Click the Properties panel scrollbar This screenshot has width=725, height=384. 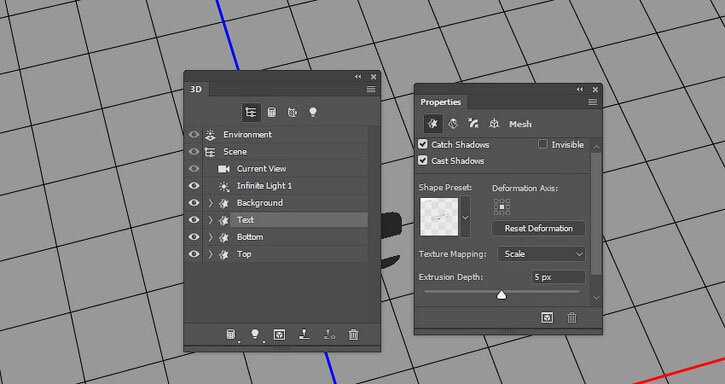click(596, 214)
